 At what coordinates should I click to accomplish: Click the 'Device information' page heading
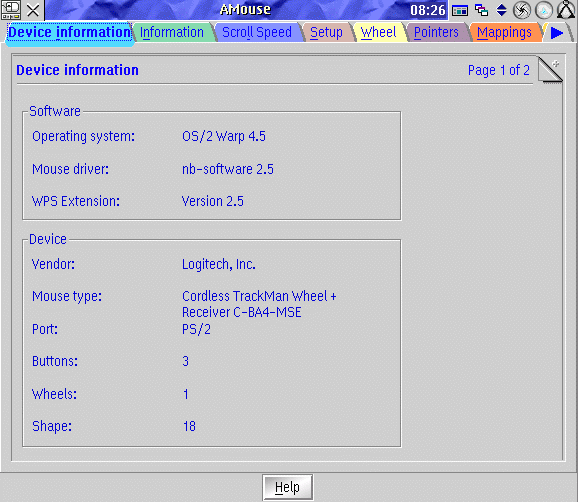pyautogui.click(x=77, y=70)
